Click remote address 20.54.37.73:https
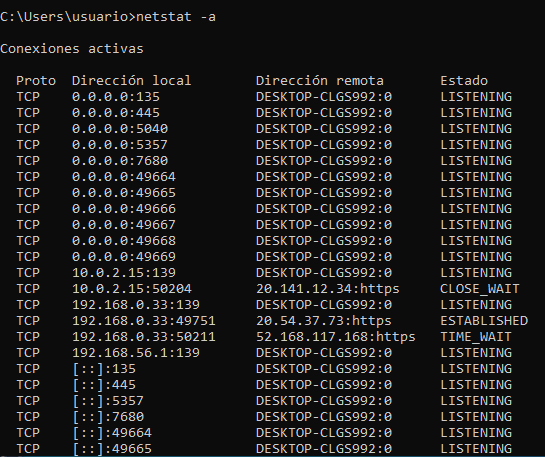This screenshot has height=457, width=545. [324, 320]
